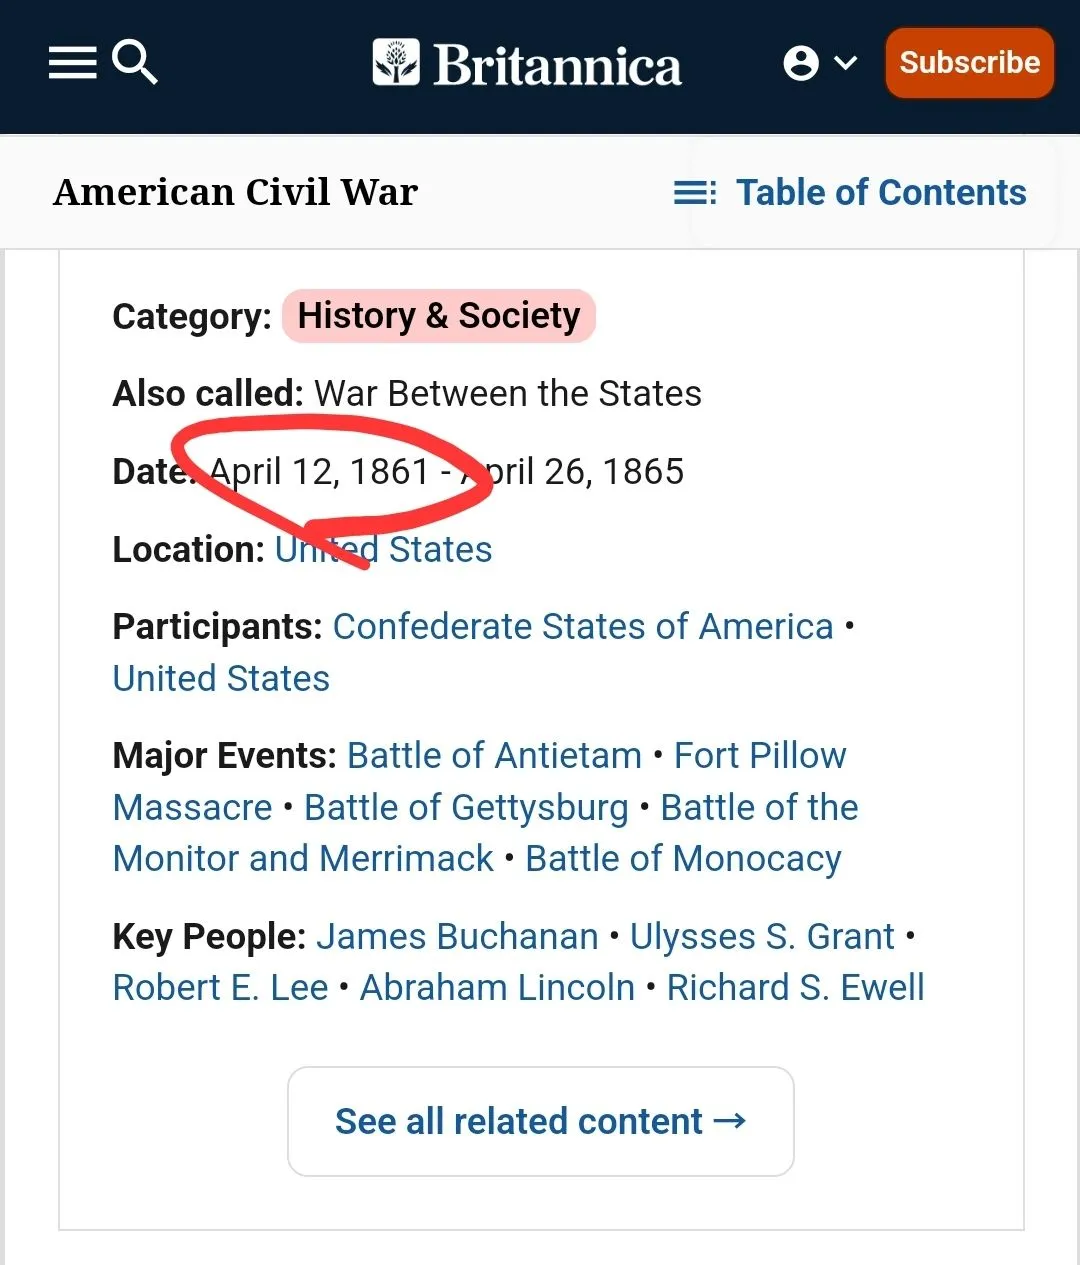The height and width of the screenshot is (1265, 1080).
Task: Select the Britannica thistle logo
Action: click(396, 62)
